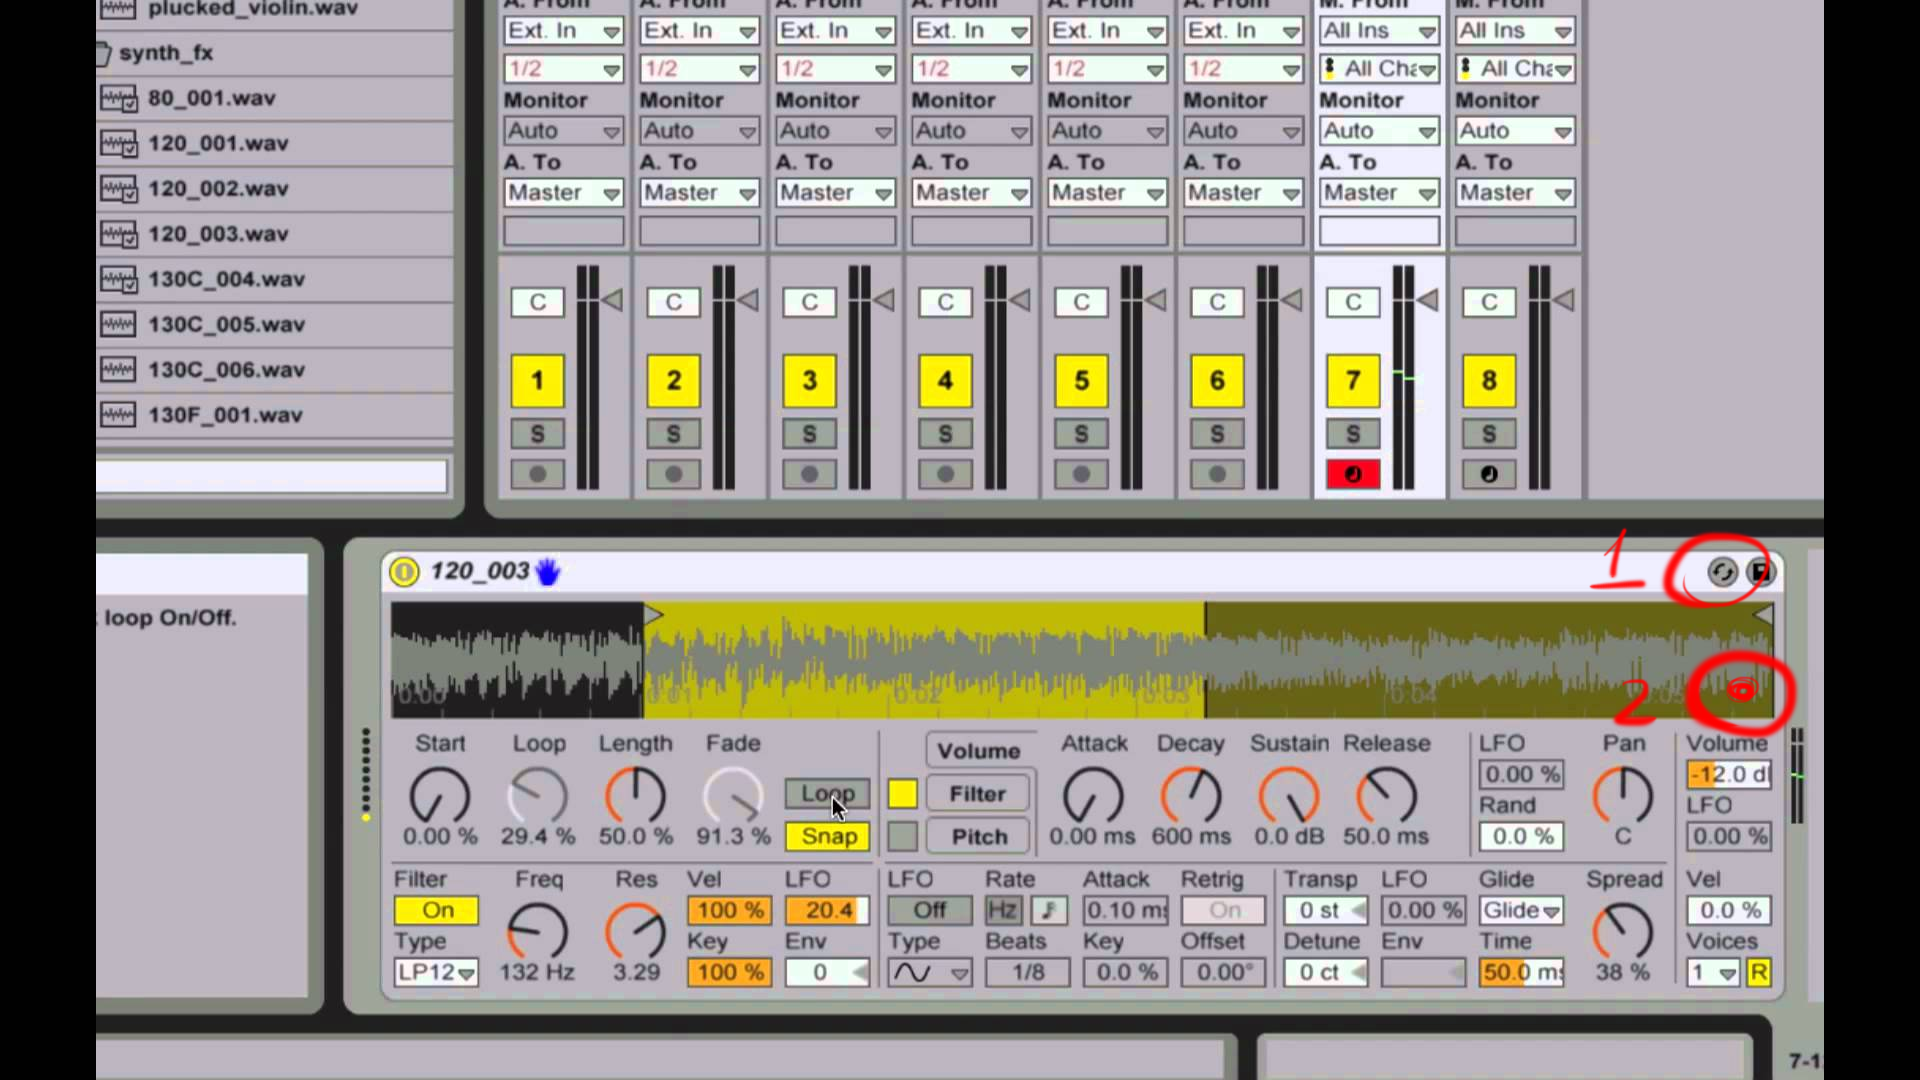Click the LFO note sync icon
Image resolution: width=1920 pixels, height=1080 pixels.
coord(1048,910)
